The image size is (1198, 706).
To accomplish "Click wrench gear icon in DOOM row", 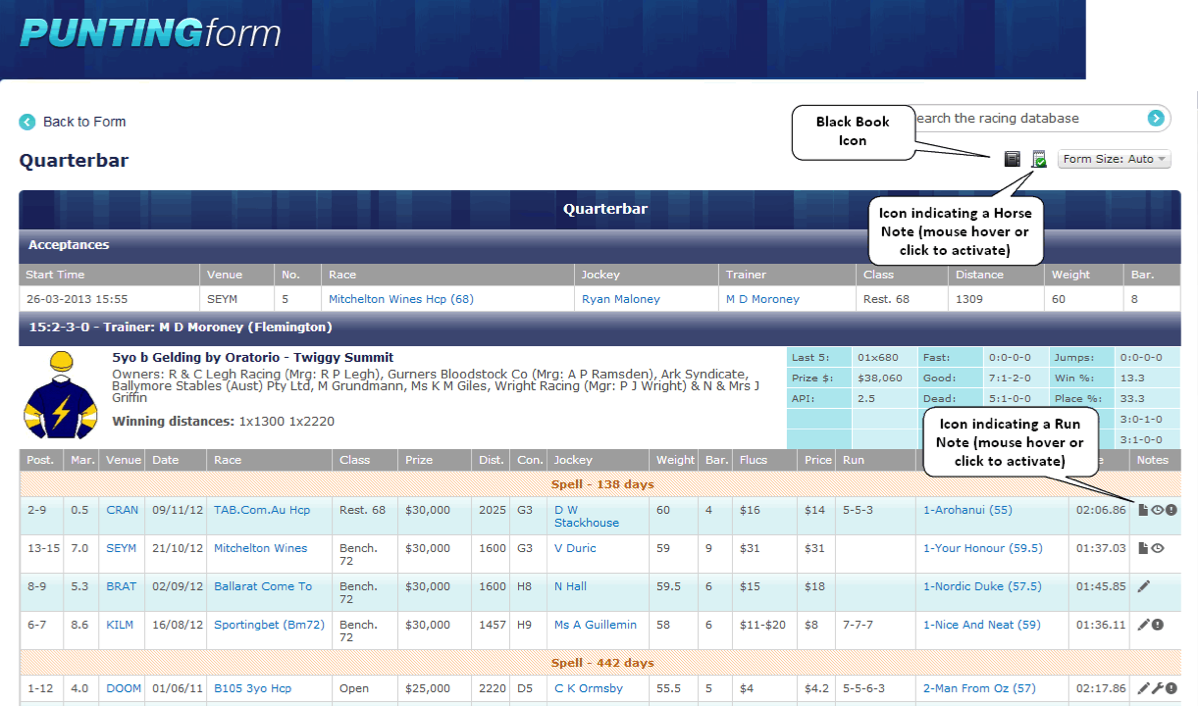I will (1157, 688).
